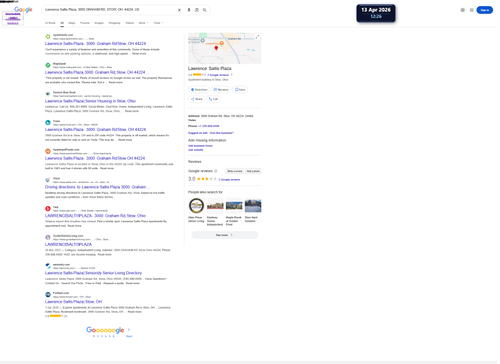Sign in to a Google account
This screenshot has height=364, width=500.
[484, 10]
